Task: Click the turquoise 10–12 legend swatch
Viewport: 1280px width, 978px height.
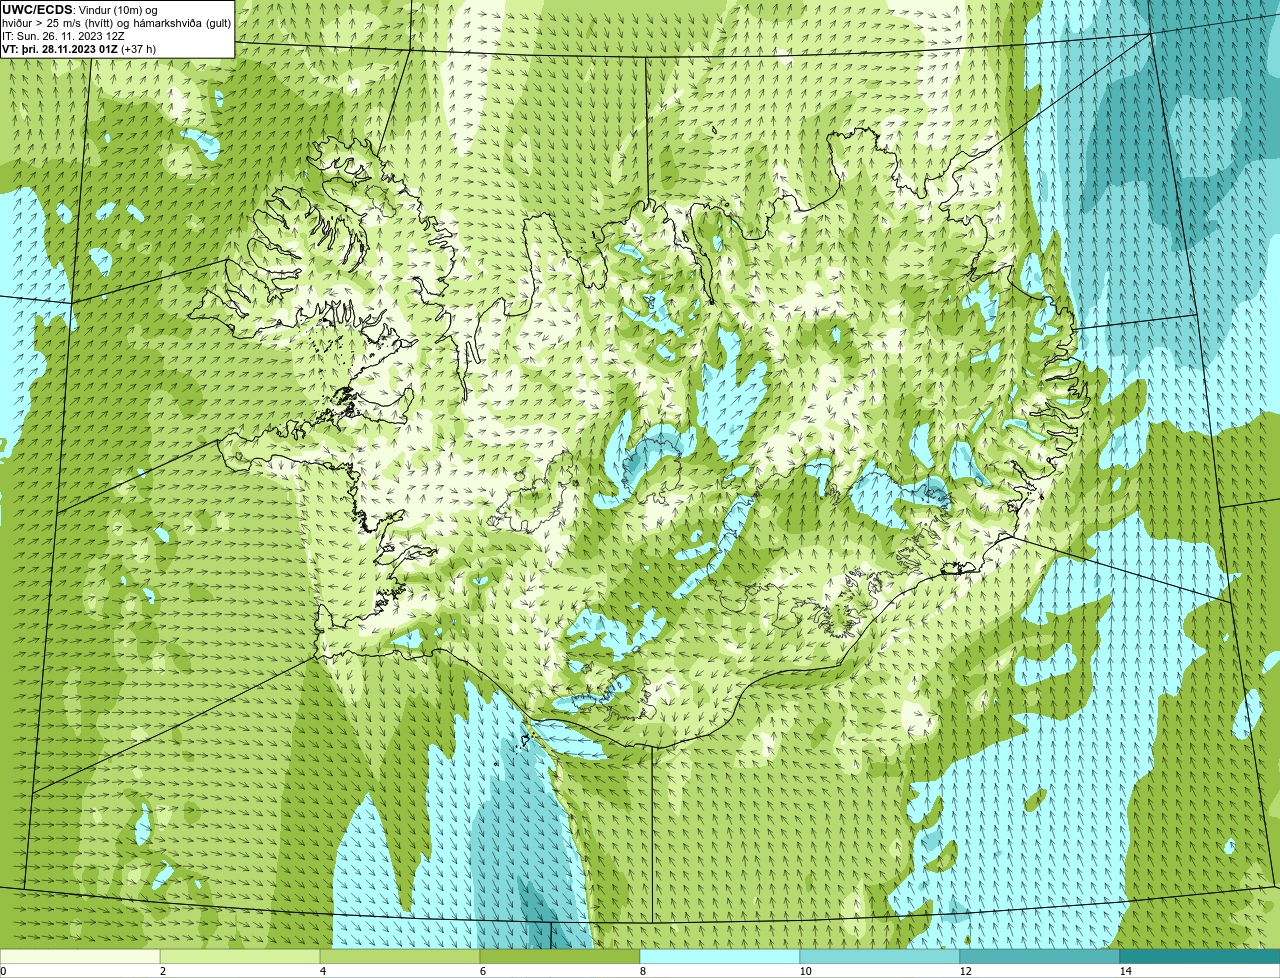Action: point(880,956)
